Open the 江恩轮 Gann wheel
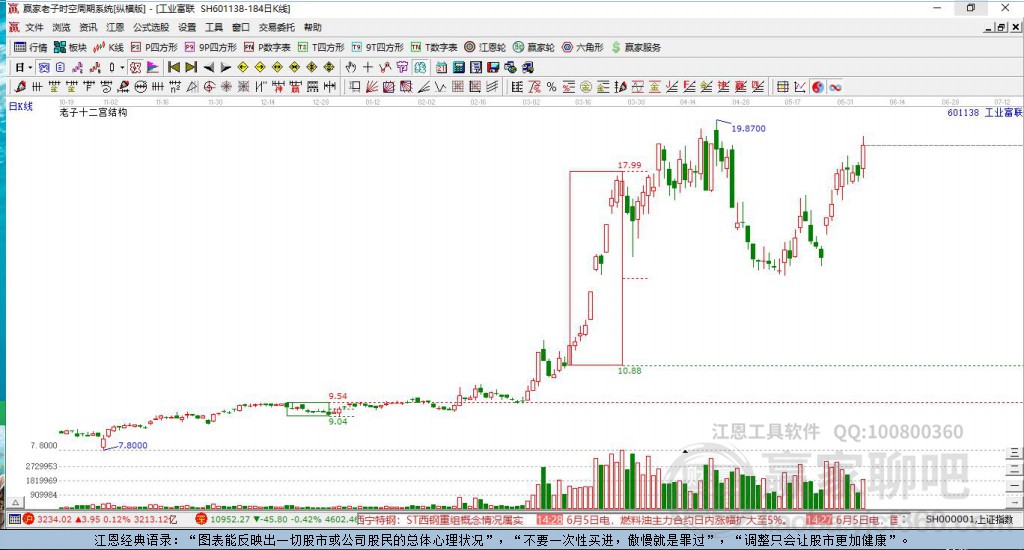Viewport: 1024px width, 550px height. pyautogui.click(x=485, y=47)
